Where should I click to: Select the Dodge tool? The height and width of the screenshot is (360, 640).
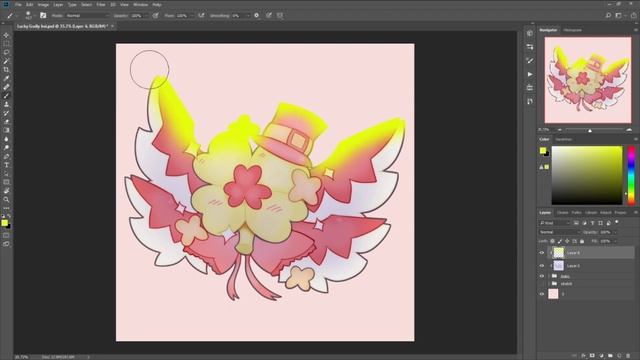pos(6,147)
